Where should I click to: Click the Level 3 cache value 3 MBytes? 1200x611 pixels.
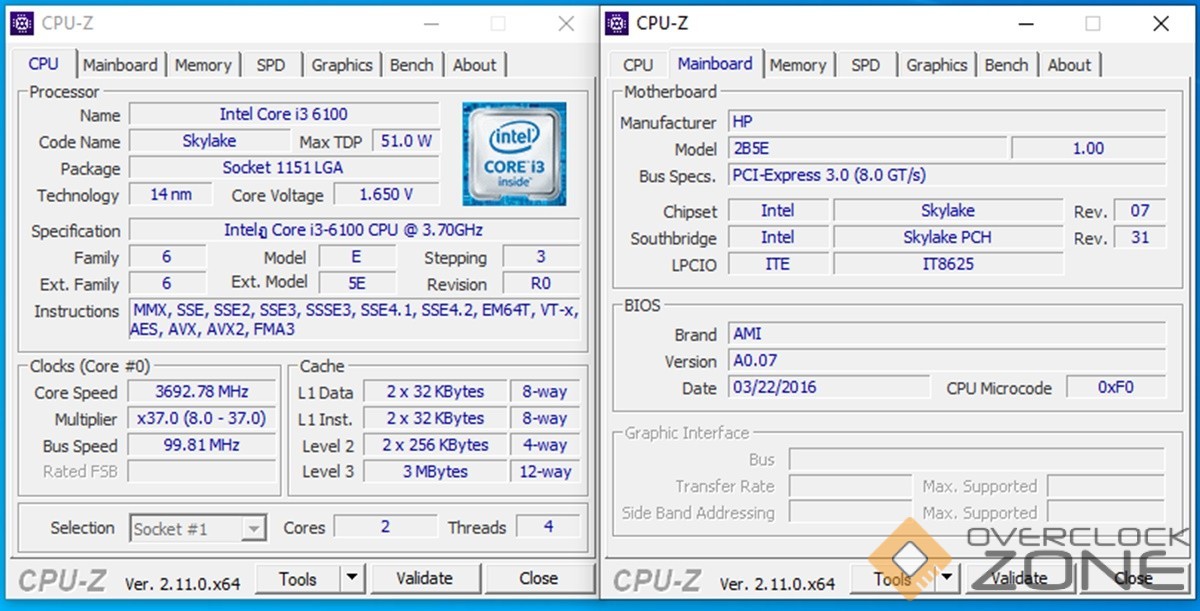(435, 471)
